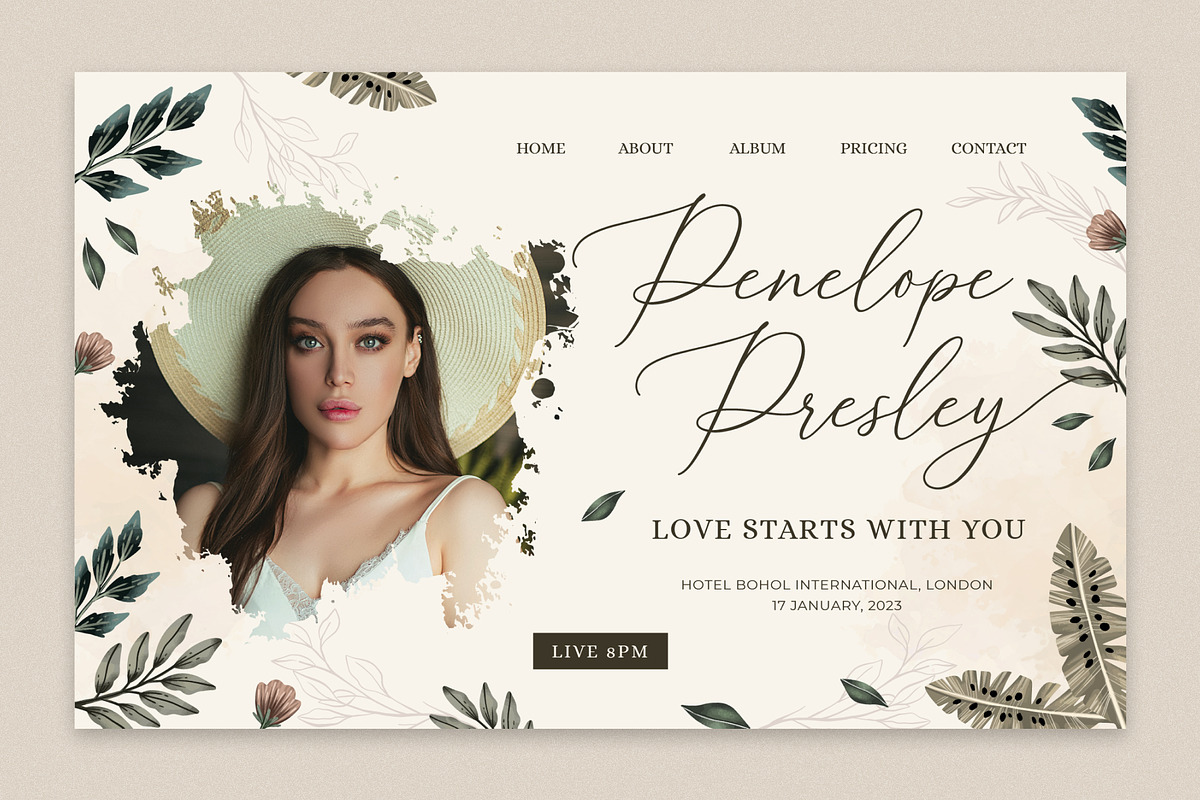The height and width of the screenshot is (800, 1200).
Task: Click the pink flower at bottom left
Action: 275,702
